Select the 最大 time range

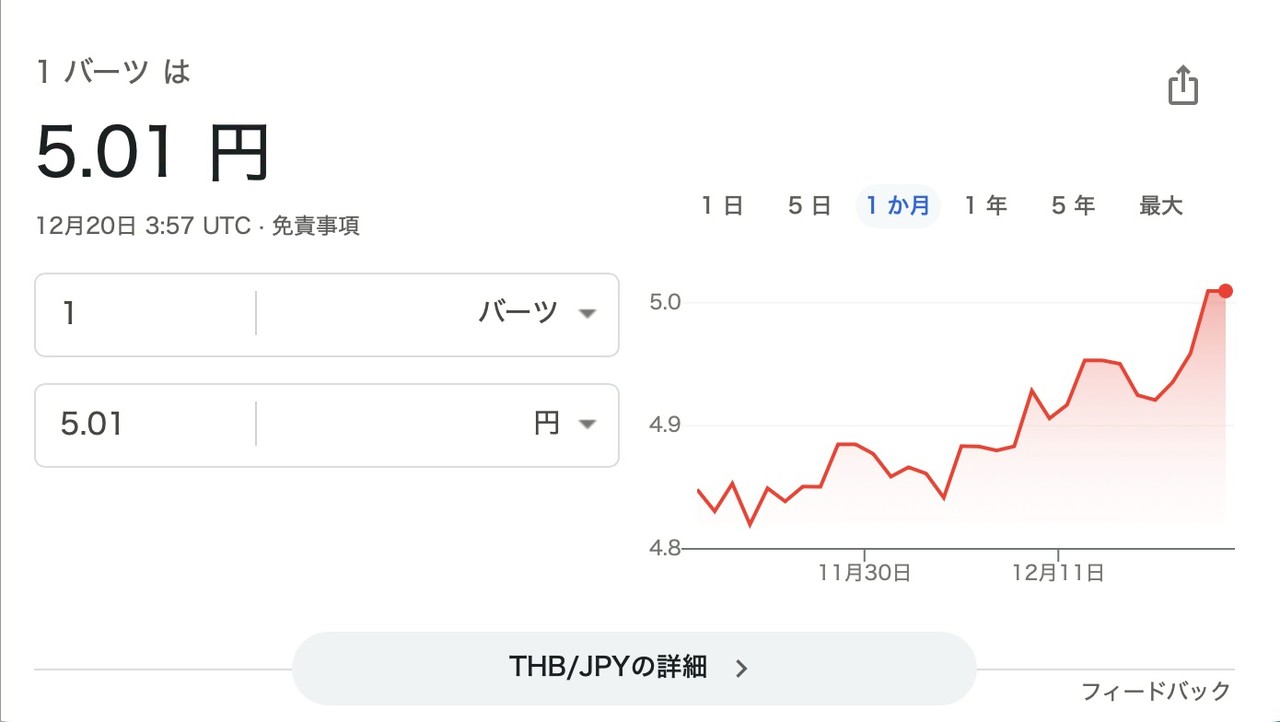point(1160,206)
